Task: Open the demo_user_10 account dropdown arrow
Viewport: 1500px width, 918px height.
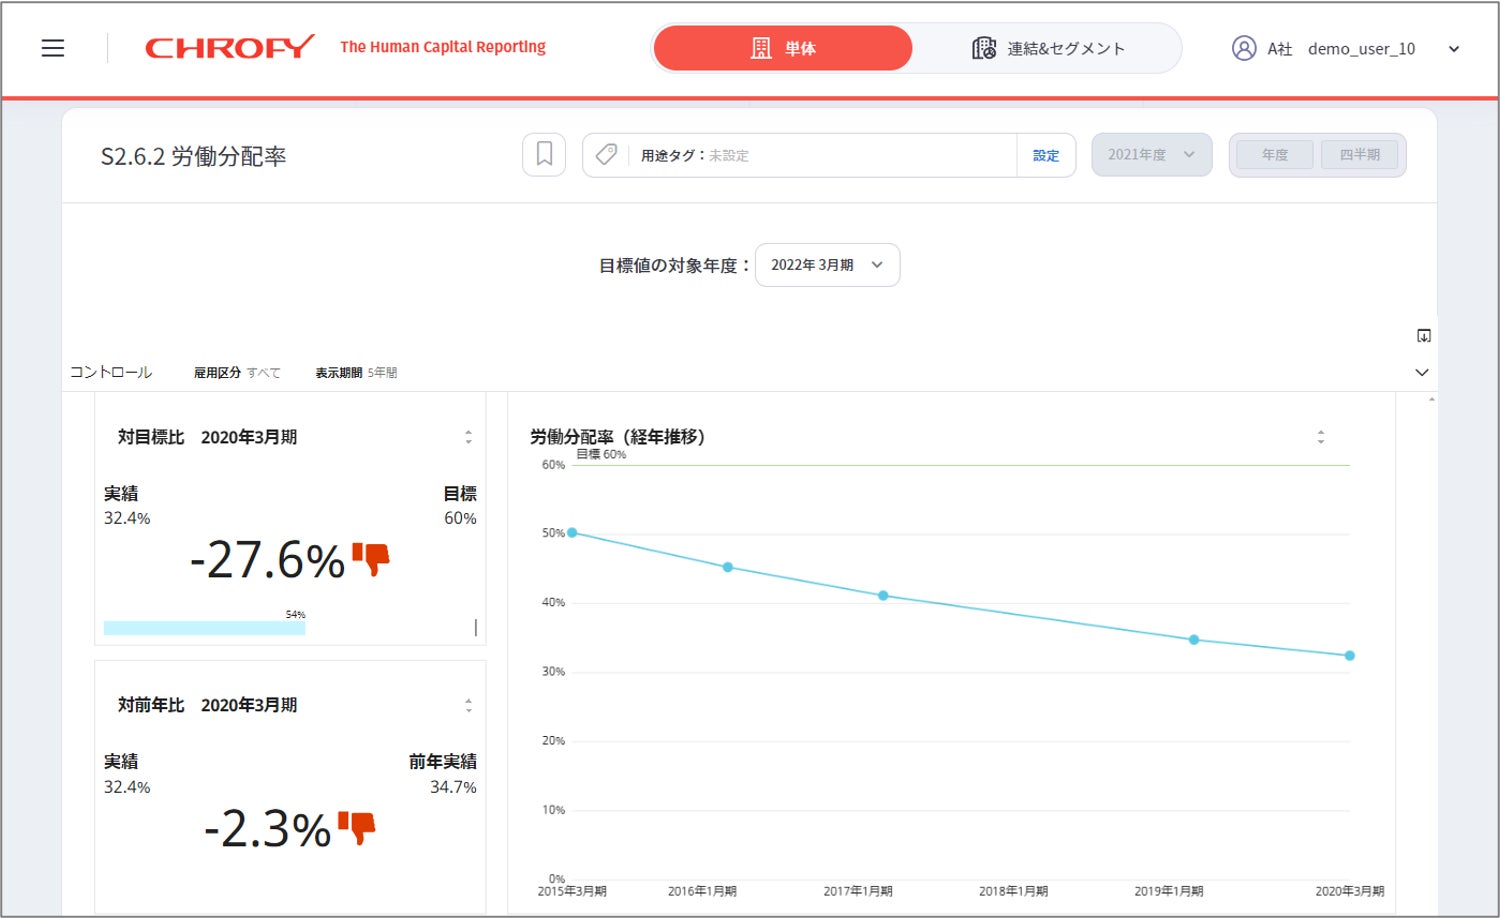Action: (1454, 49)
